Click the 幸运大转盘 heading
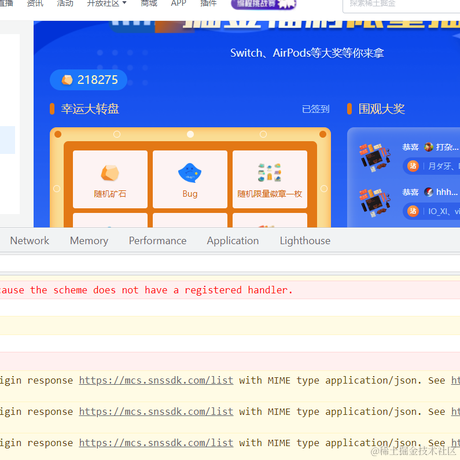The width and height of the screenshot is (460, 460). (x=90, y=109)
